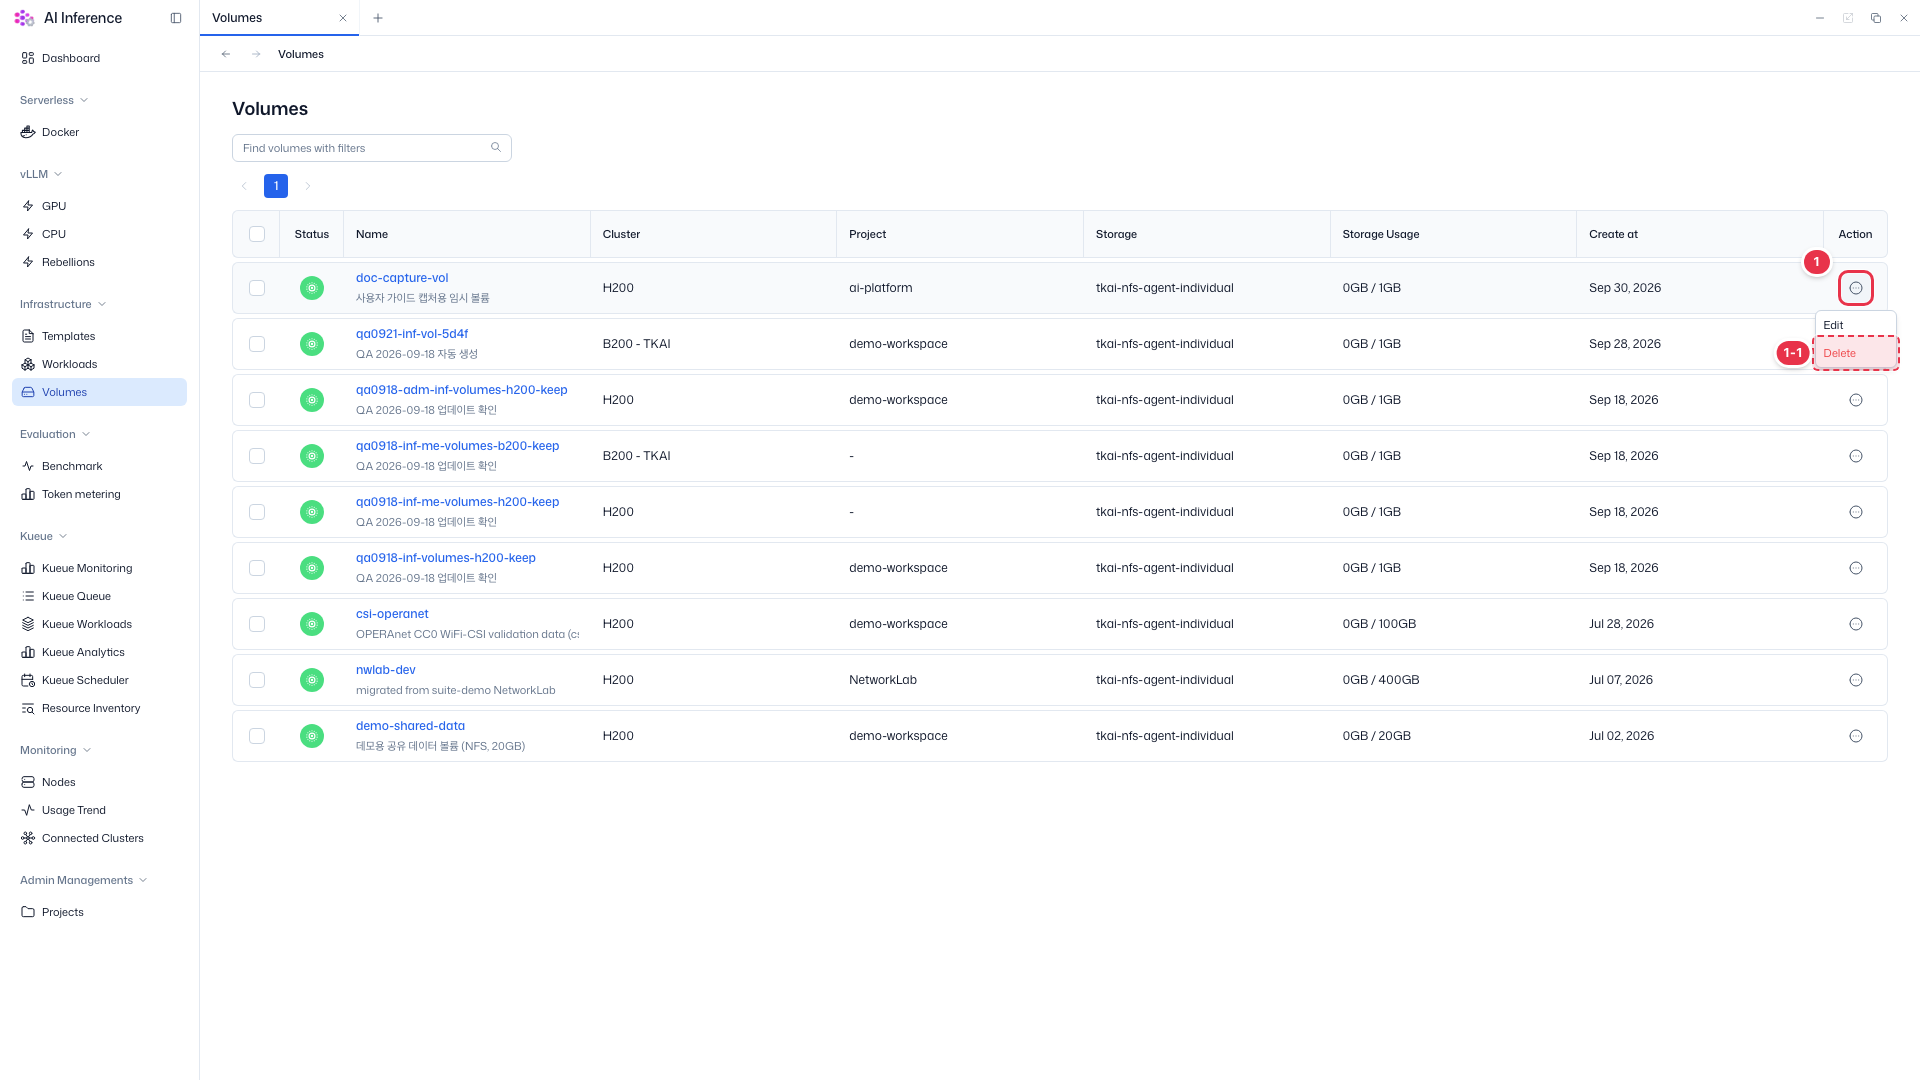Check the csi-operanet row checkbox

click(x=257, y=624)
